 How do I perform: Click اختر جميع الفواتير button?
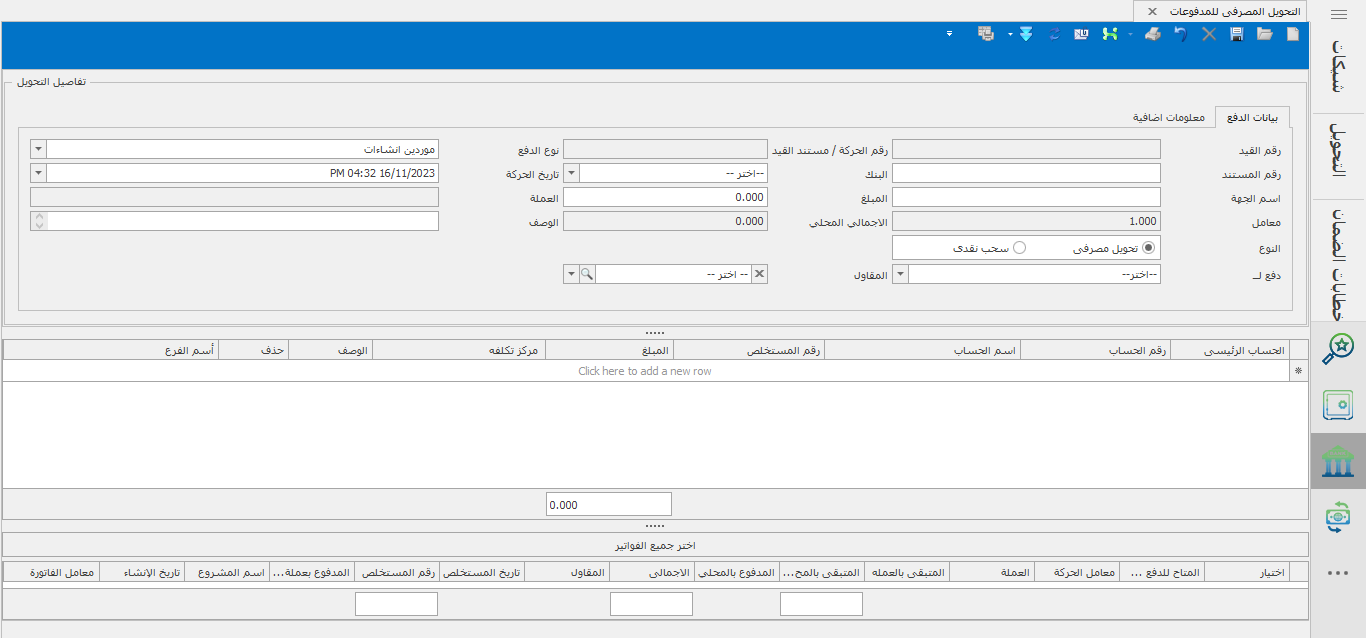[x=655, y=545]
